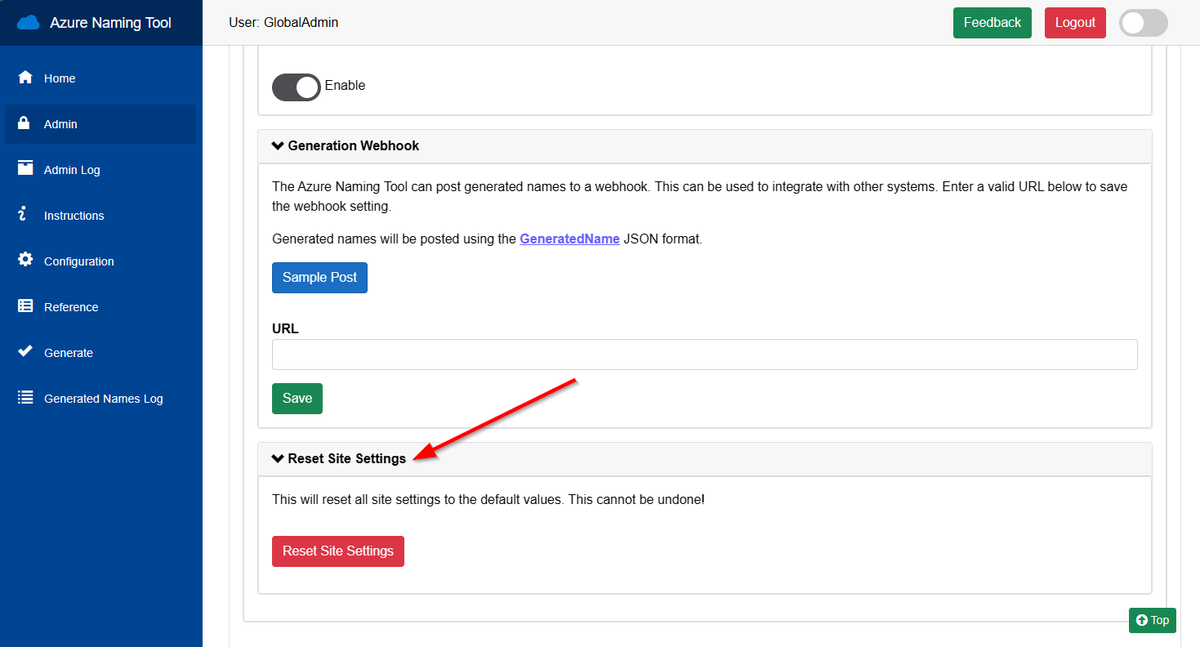
Task: Click the Admin Log archive box icon
Action: (26, 169)
